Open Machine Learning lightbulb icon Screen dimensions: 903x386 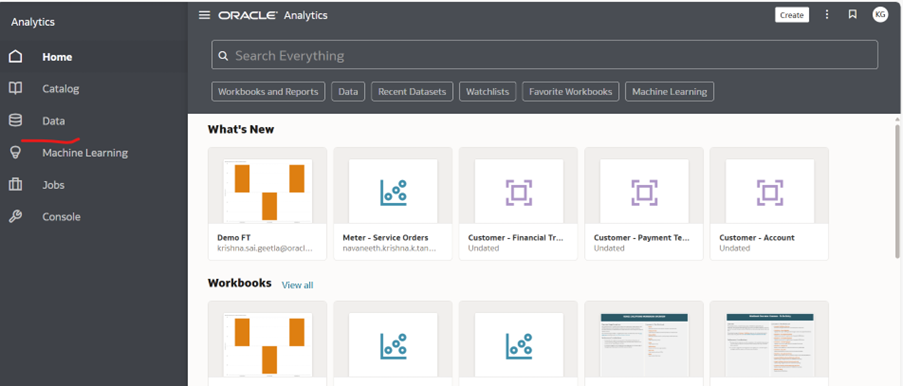16,152
